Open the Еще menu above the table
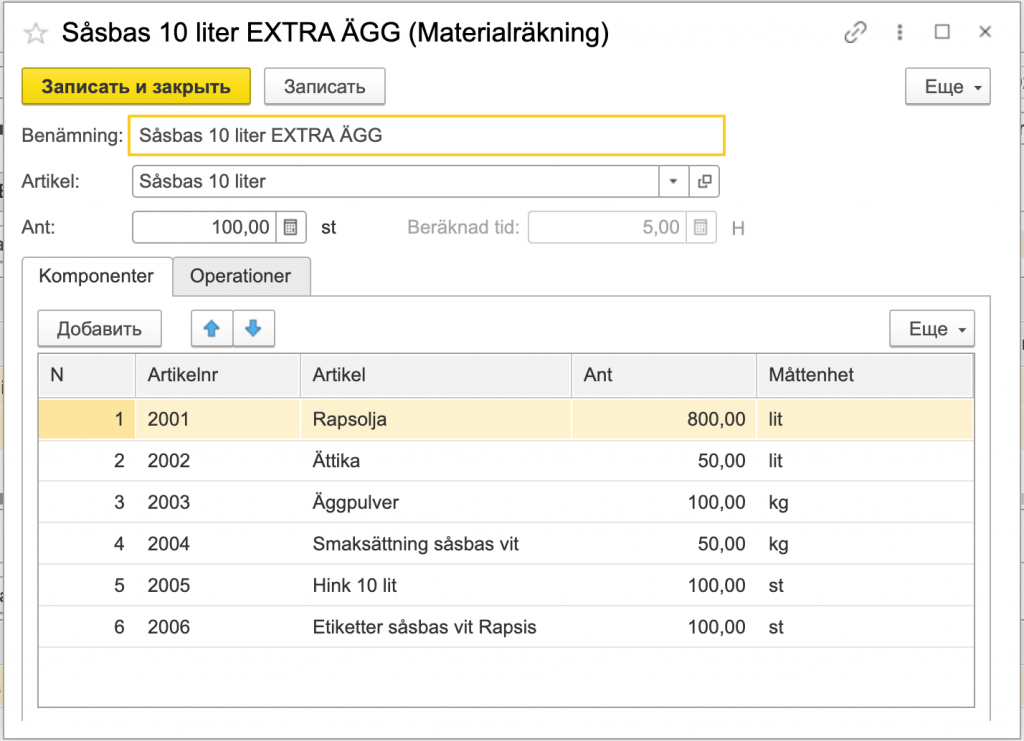 (931, 329)
